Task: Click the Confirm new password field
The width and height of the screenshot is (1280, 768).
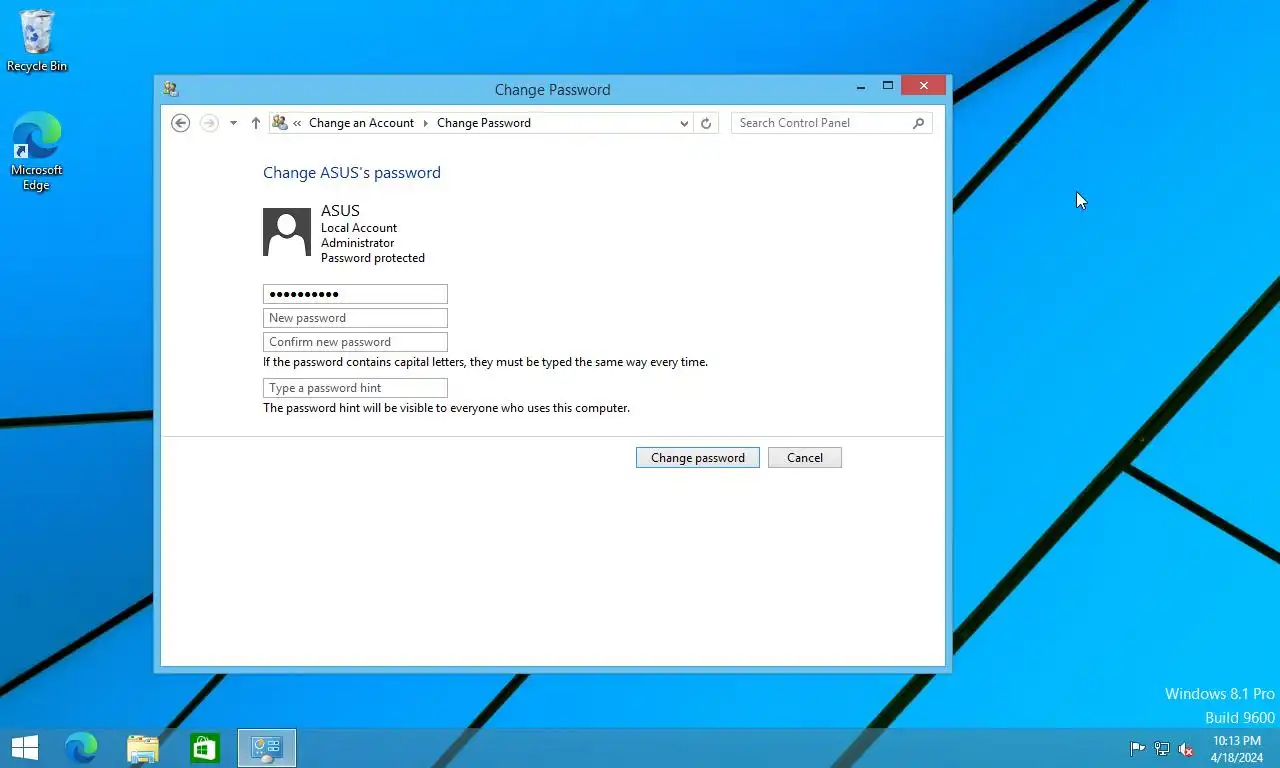Action: pyautogui.click(x=355, y=342)
